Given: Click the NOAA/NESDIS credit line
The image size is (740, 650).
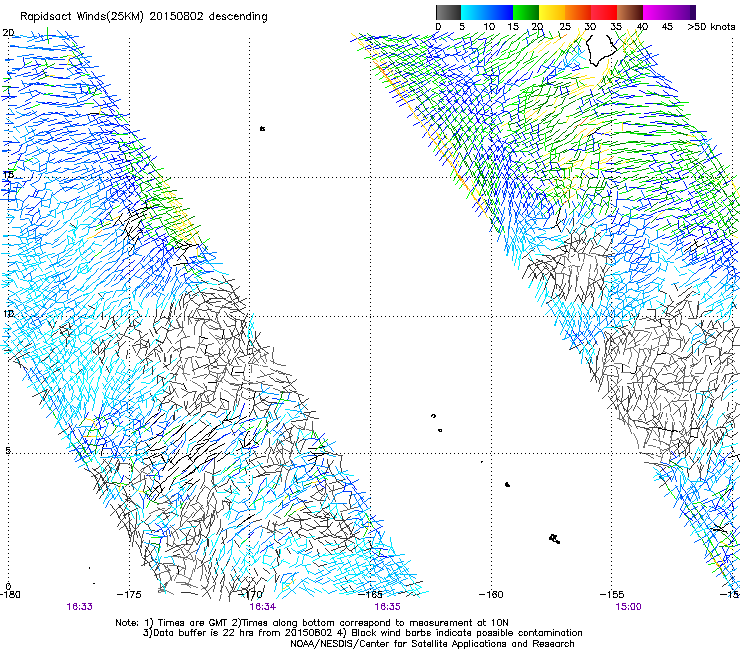Looking at the screenshot, I should (432, 644).
